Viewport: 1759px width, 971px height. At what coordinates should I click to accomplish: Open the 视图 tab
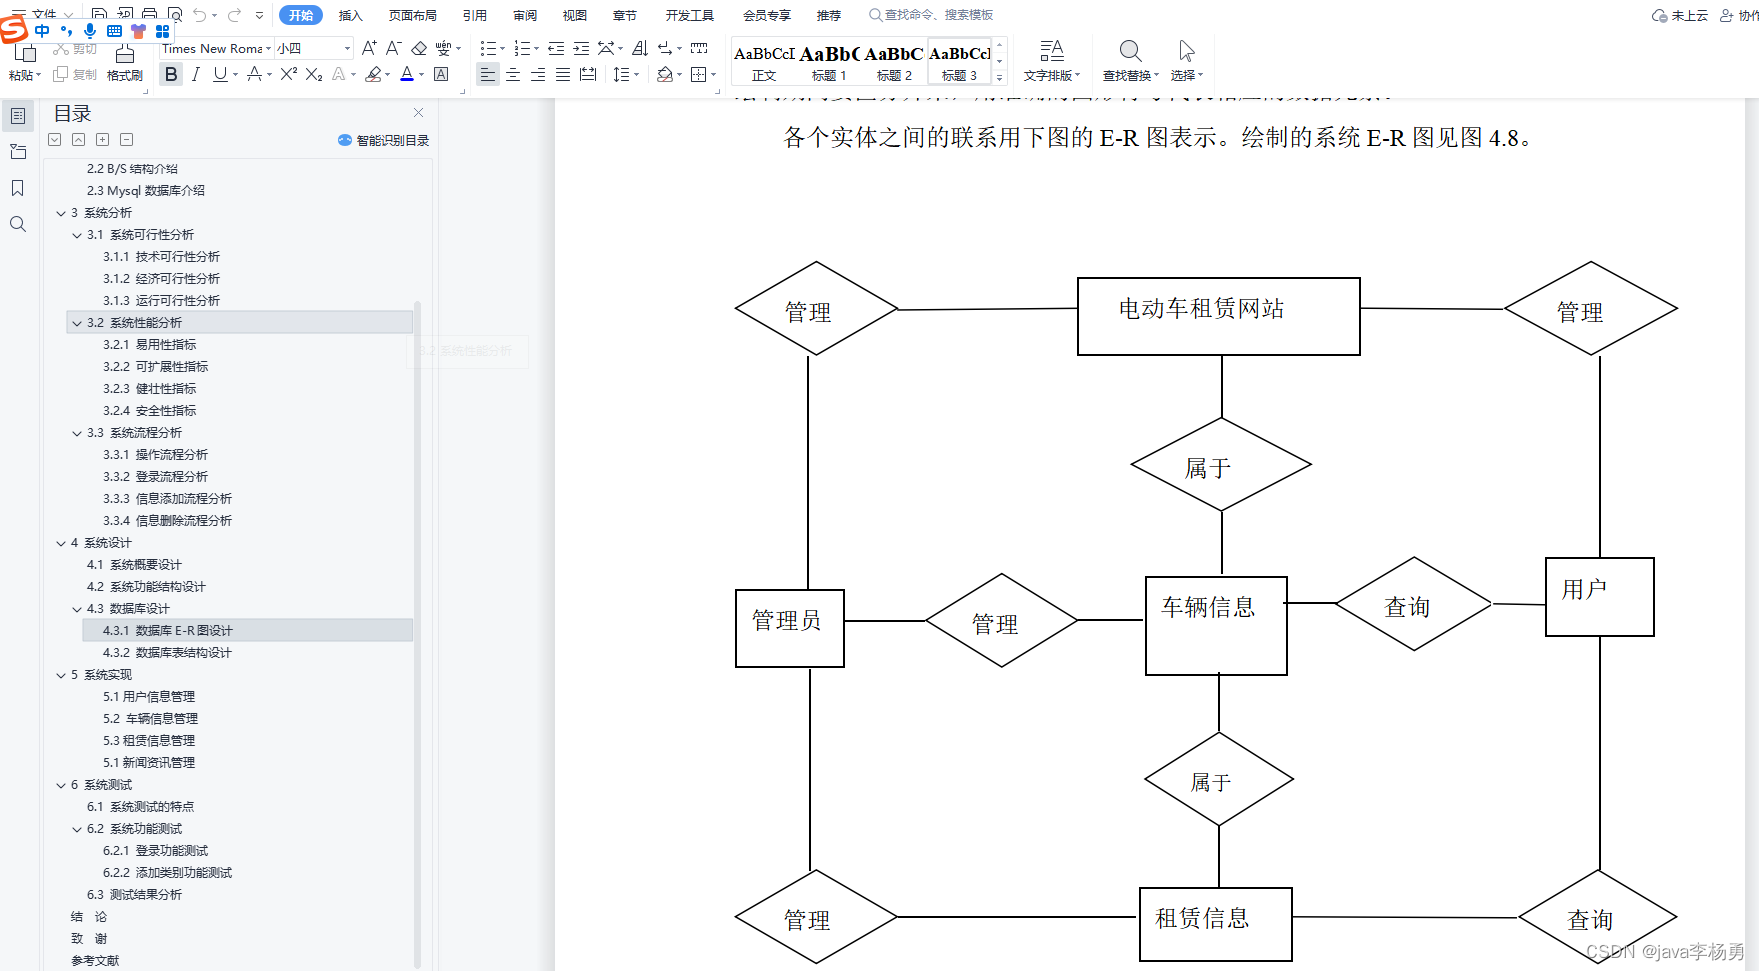574,15
